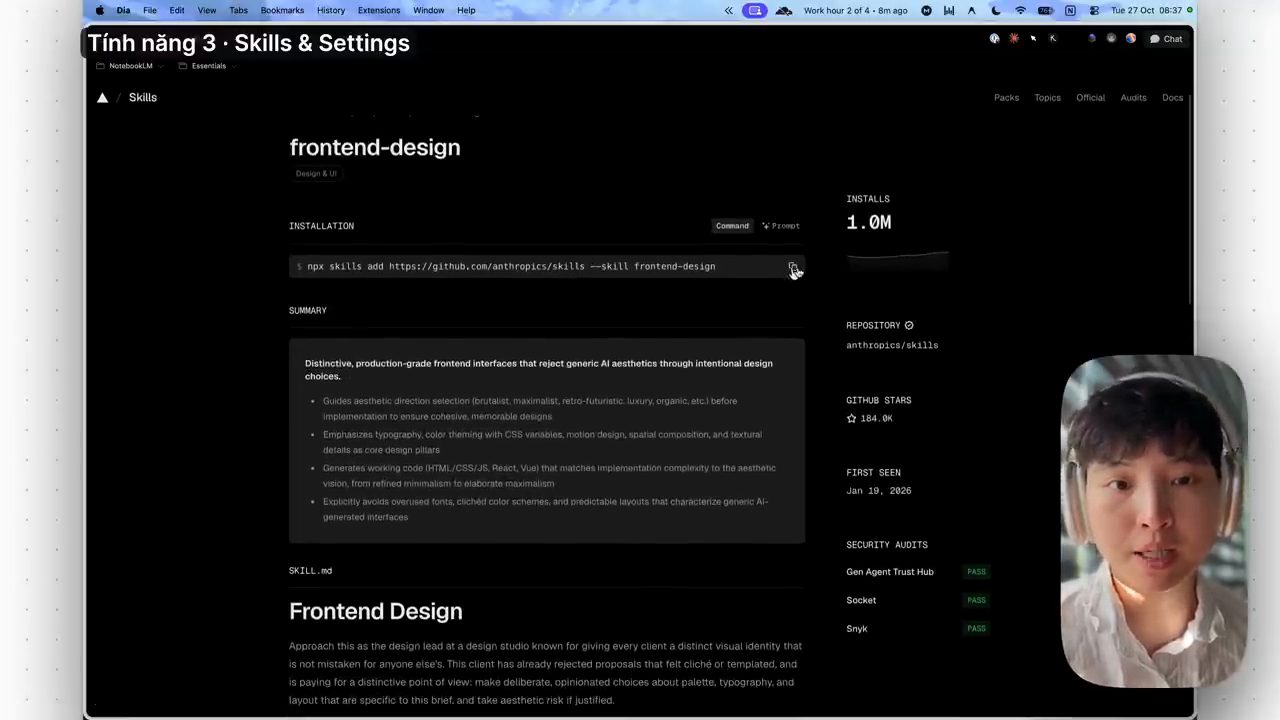
Task: Click the crescent moon Focus icon
Action: (x=996, y=10)
